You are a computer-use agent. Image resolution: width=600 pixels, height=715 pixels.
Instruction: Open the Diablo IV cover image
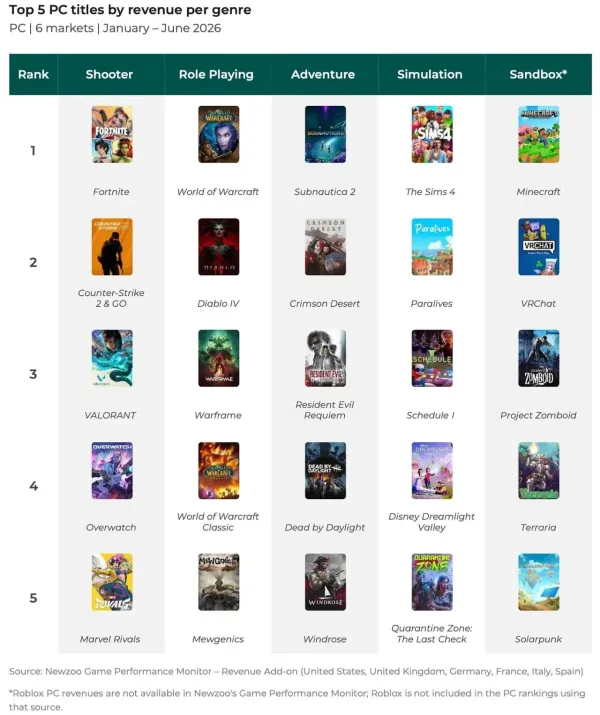[218, 247]
